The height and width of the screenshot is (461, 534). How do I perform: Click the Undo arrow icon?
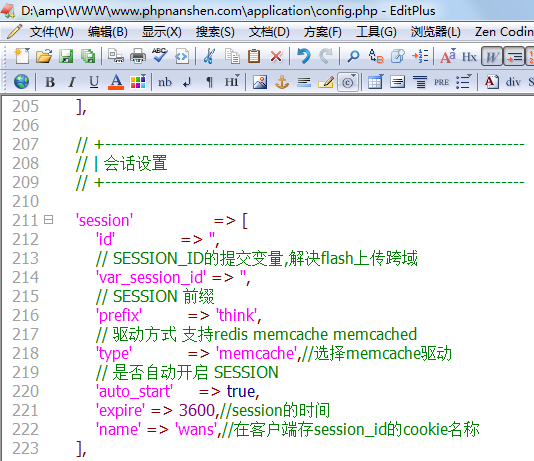(303, 56)
